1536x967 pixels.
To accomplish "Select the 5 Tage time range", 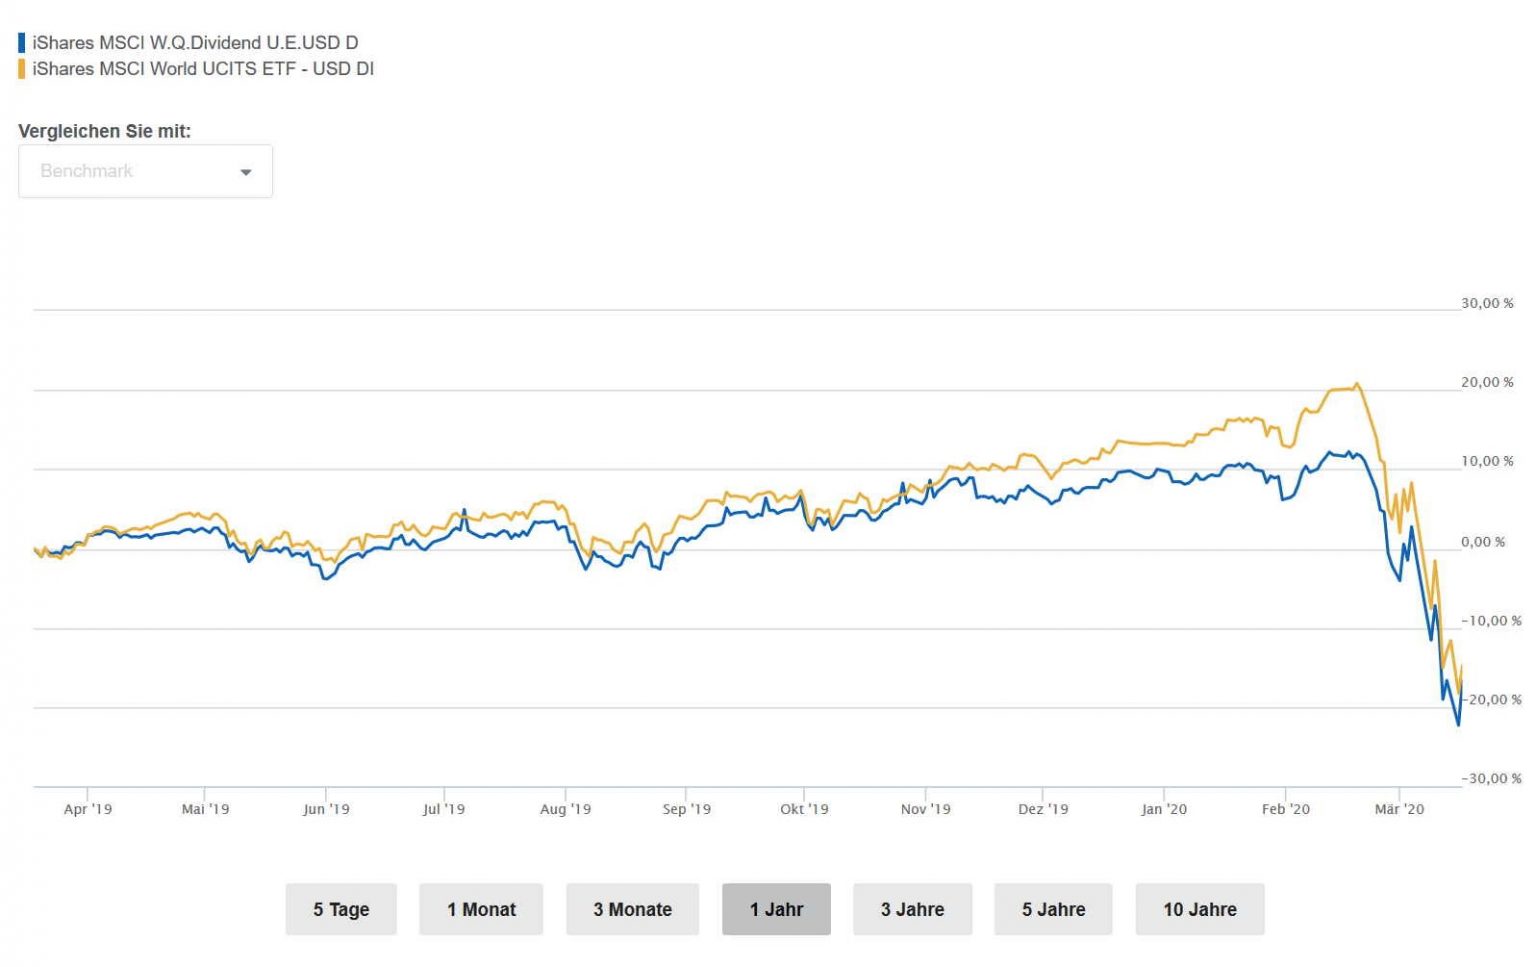I will point(341,909).
